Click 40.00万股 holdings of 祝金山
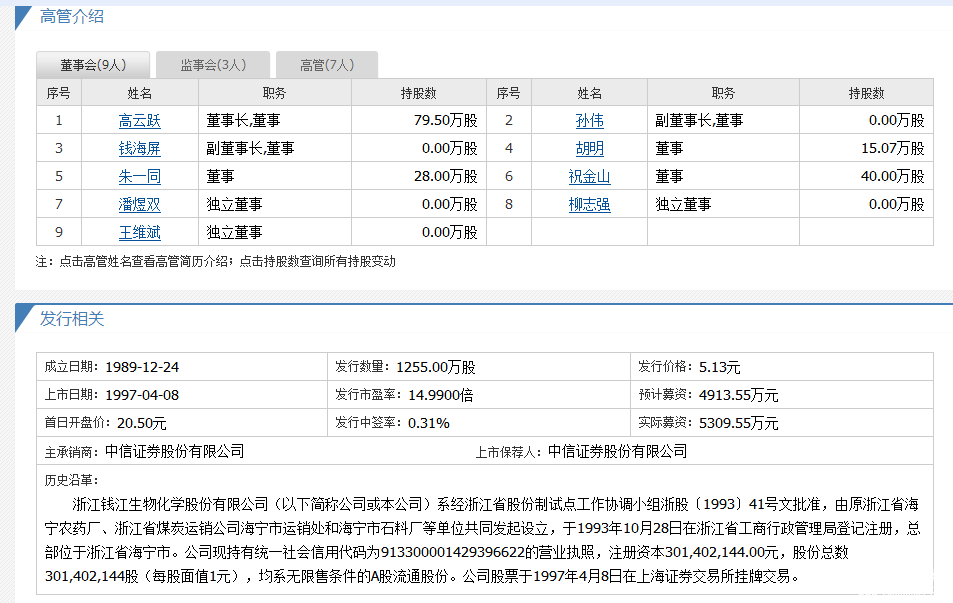This screenshot has height=603, width=953. point(892,176)
